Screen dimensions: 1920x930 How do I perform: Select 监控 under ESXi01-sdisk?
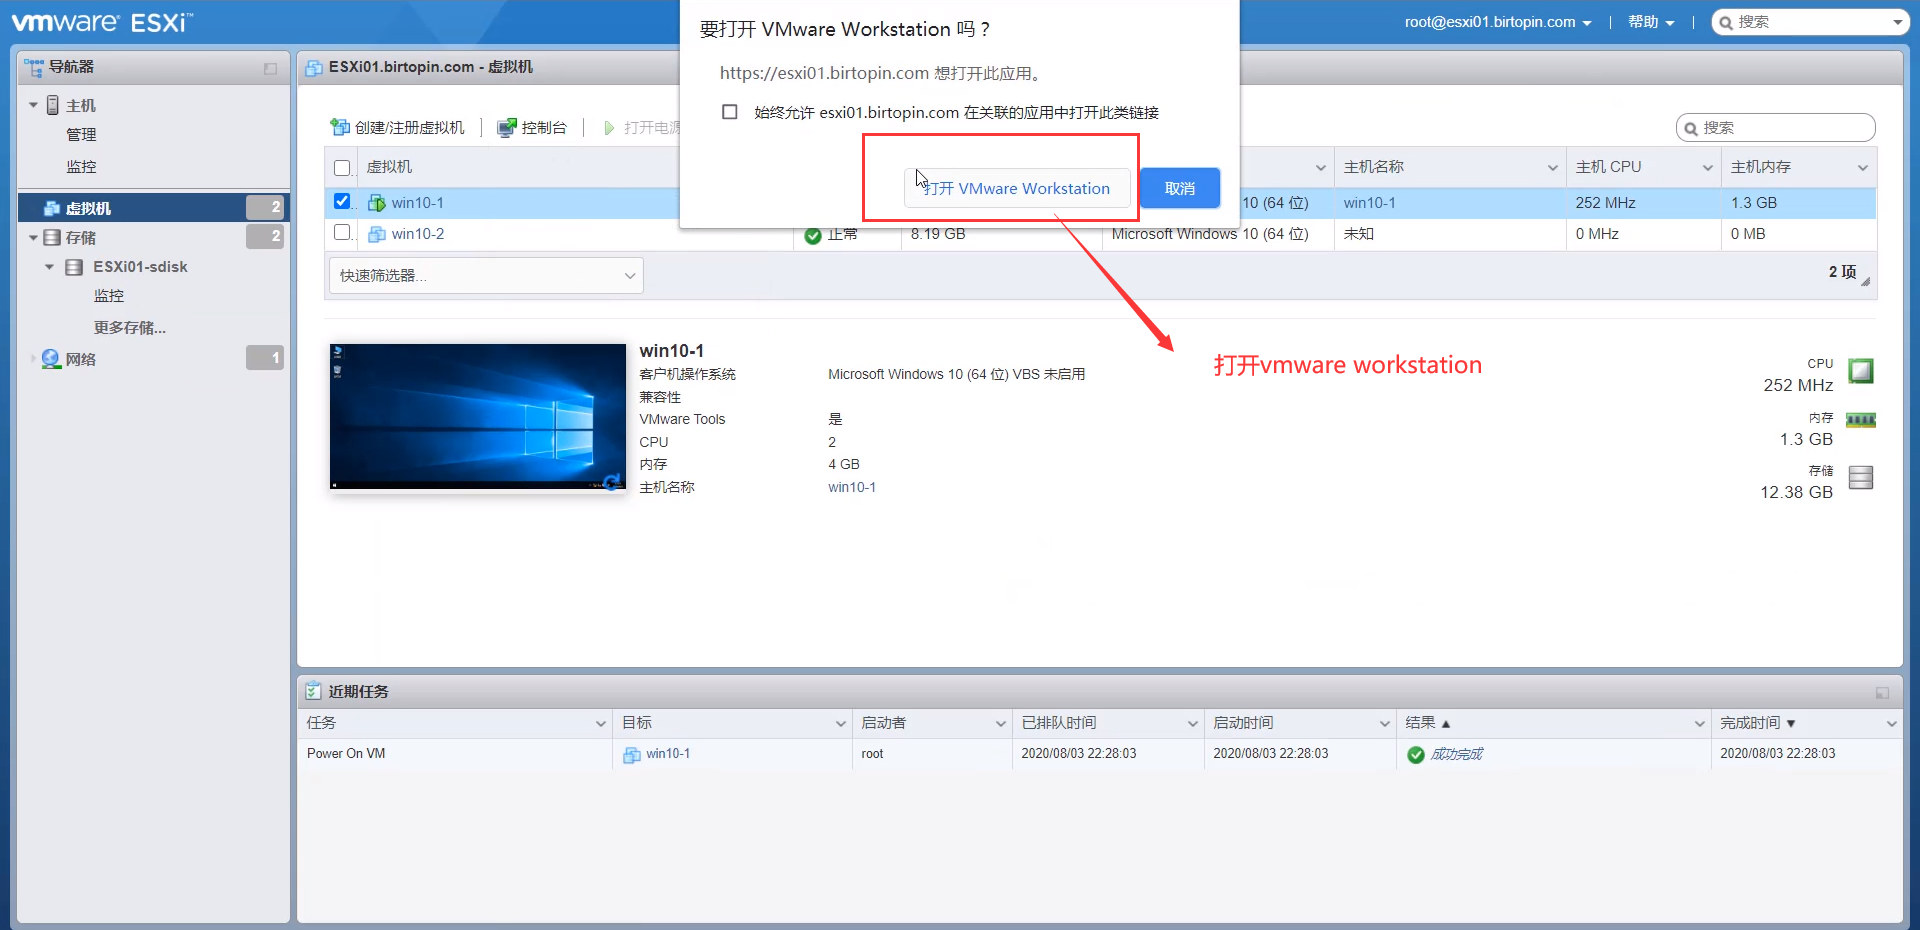[109, 296]
